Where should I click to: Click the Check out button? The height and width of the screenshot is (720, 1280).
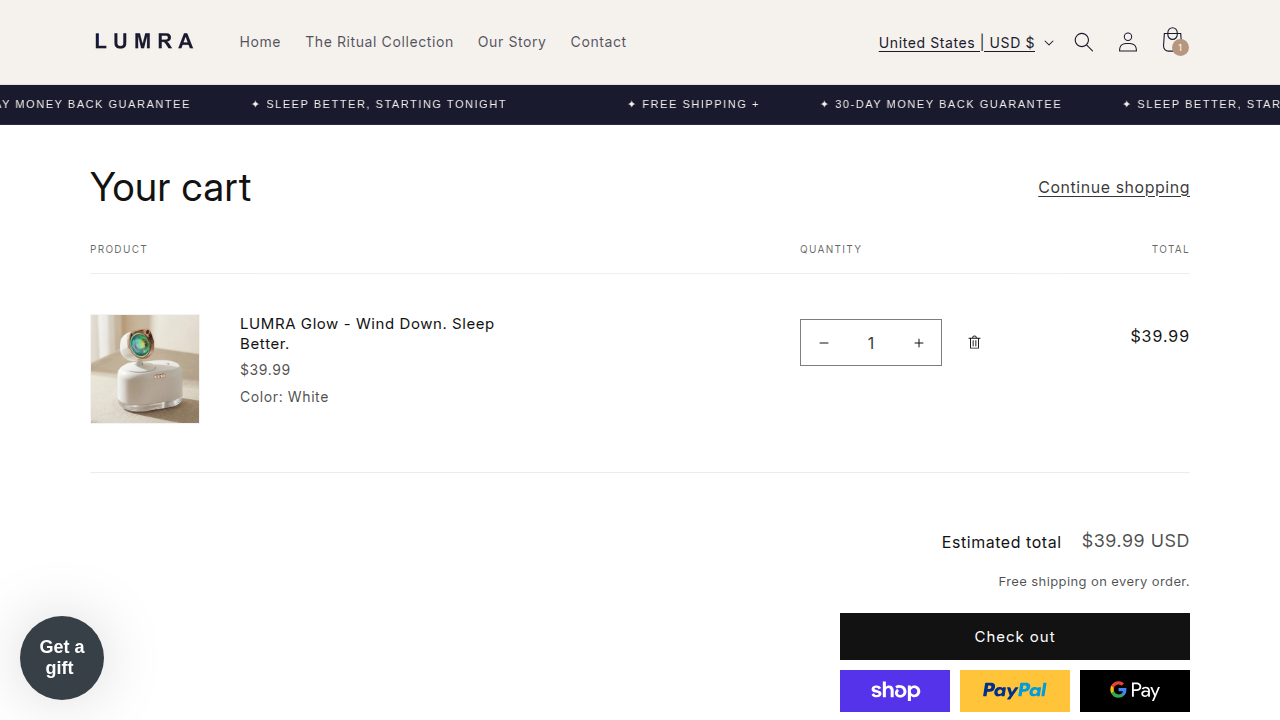1015,637
